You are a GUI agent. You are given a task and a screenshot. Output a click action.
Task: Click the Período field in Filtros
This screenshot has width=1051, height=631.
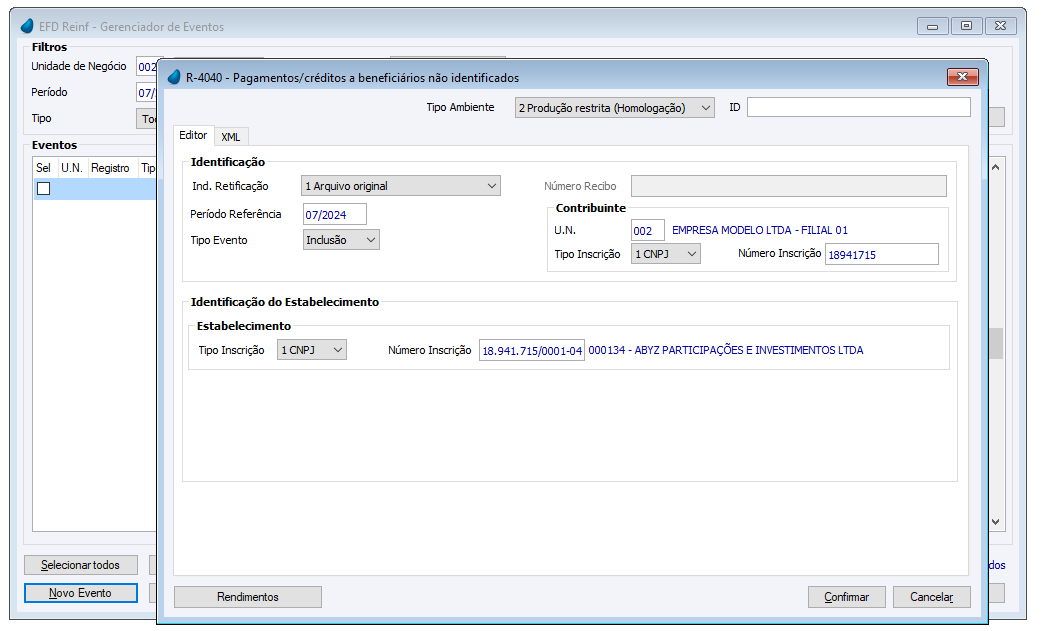coord(147,93)
